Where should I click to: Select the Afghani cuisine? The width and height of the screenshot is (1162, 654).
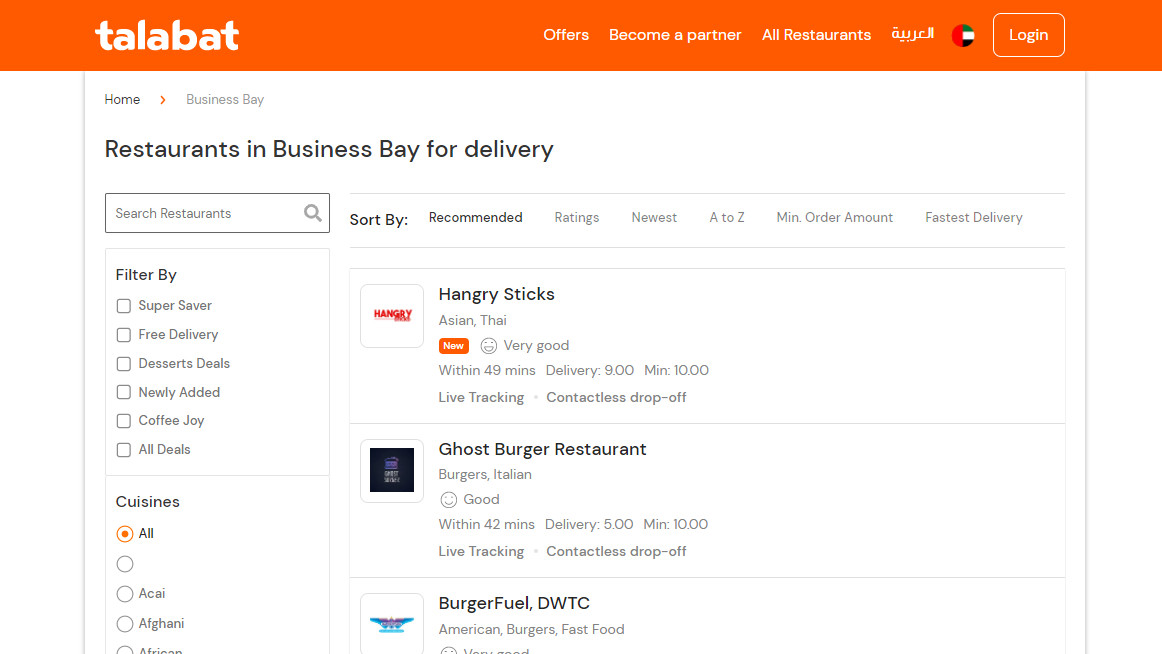124,623
